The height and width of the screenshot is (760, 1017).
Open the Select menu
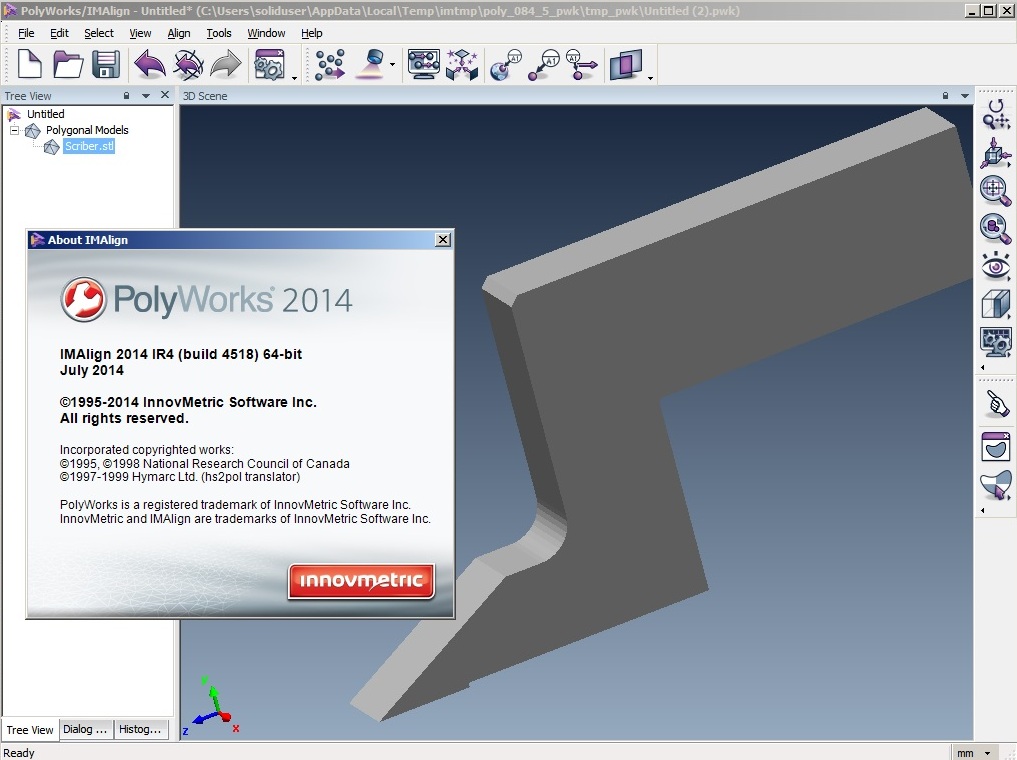[99, 33]
